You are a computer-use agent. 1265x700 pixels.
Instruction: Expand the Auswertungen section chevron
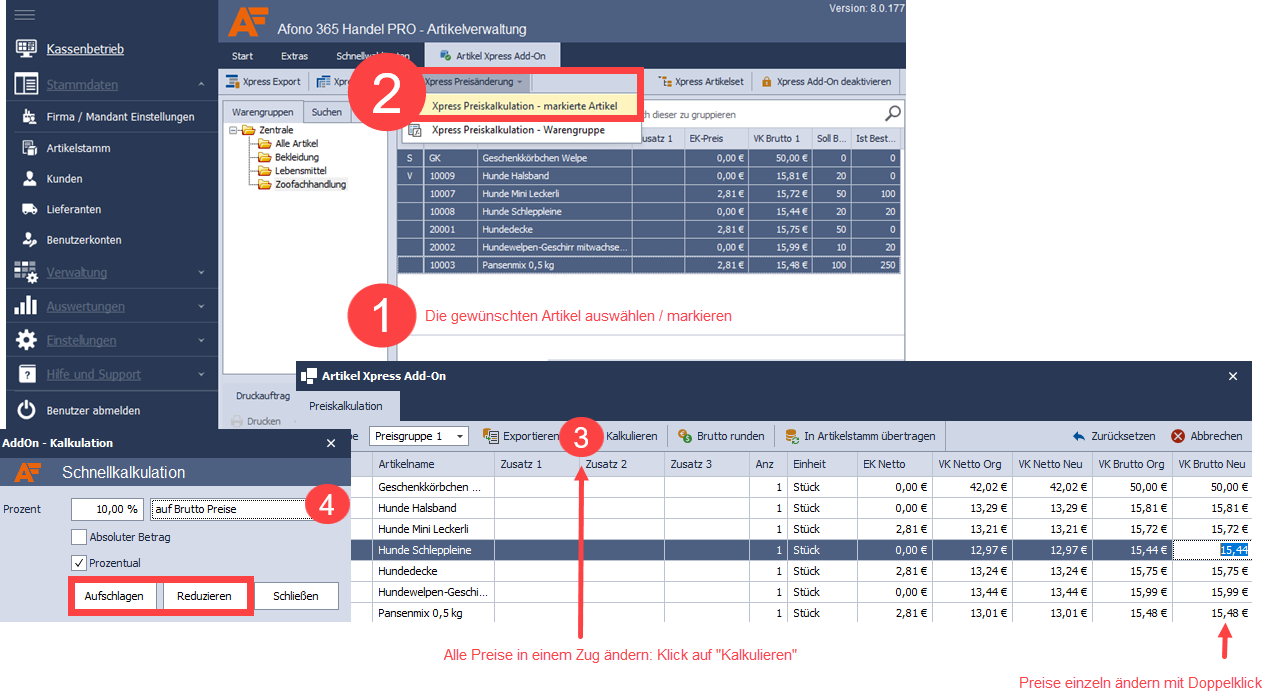(x=201, y=306)
